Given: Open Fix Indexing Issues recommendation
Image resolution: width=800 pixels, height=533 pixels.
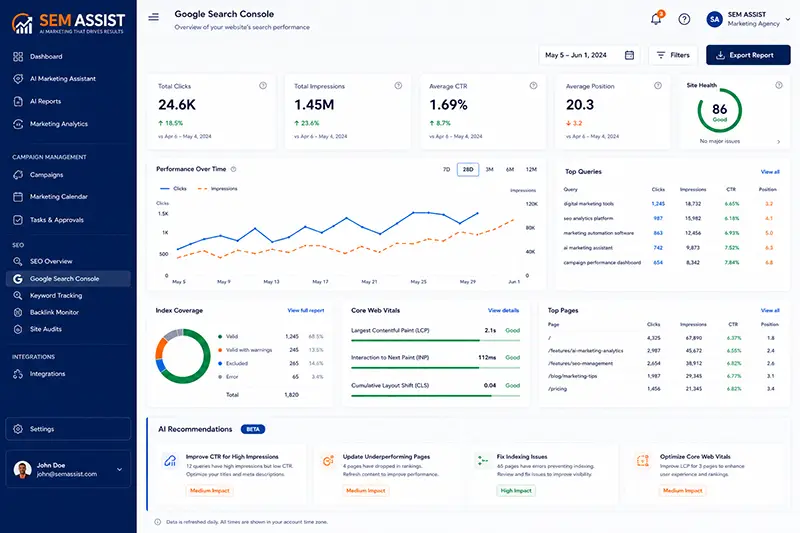Looking at the screenshot, I should pos(543,474).
